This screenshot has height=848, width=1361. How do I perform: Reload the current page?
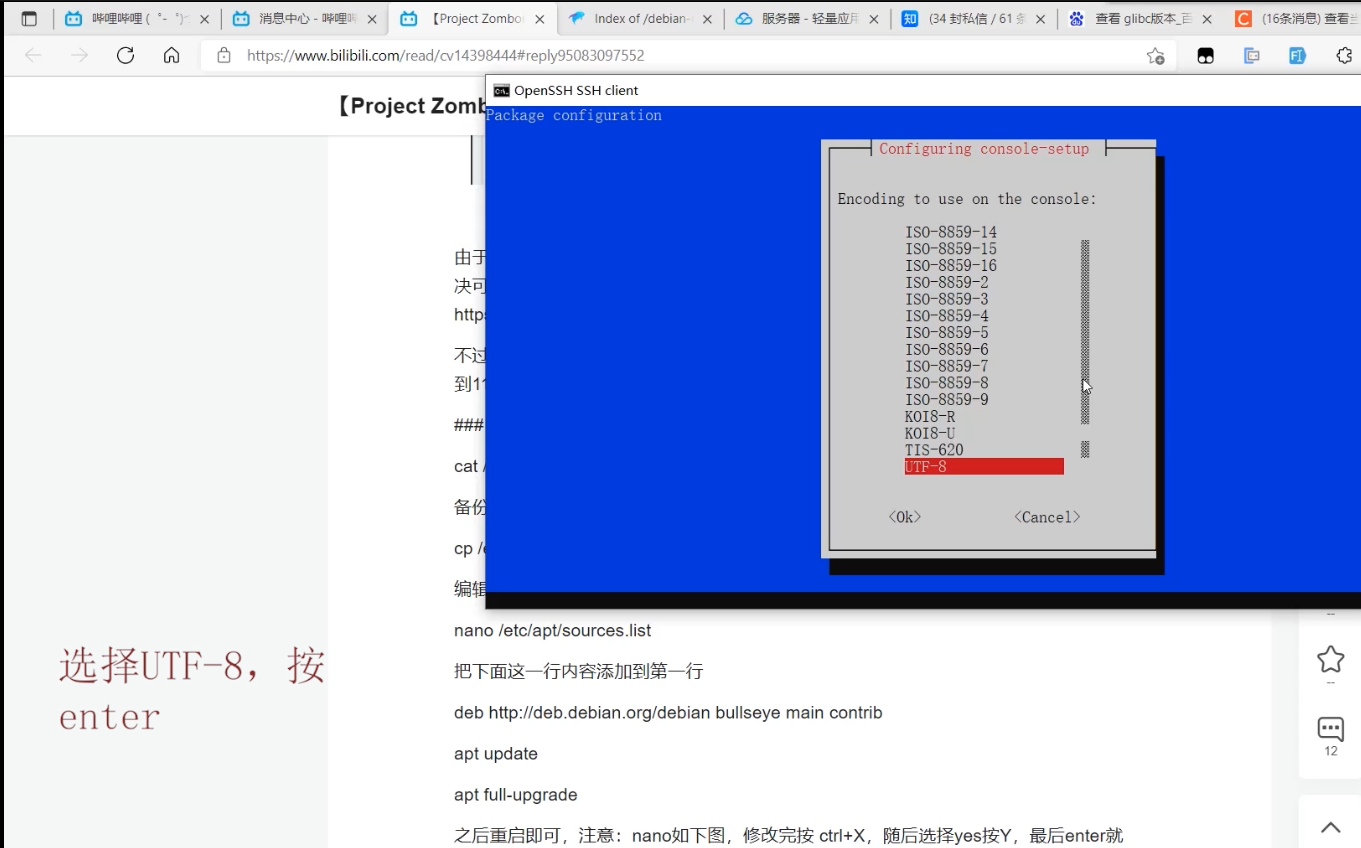tap(125, 56)
